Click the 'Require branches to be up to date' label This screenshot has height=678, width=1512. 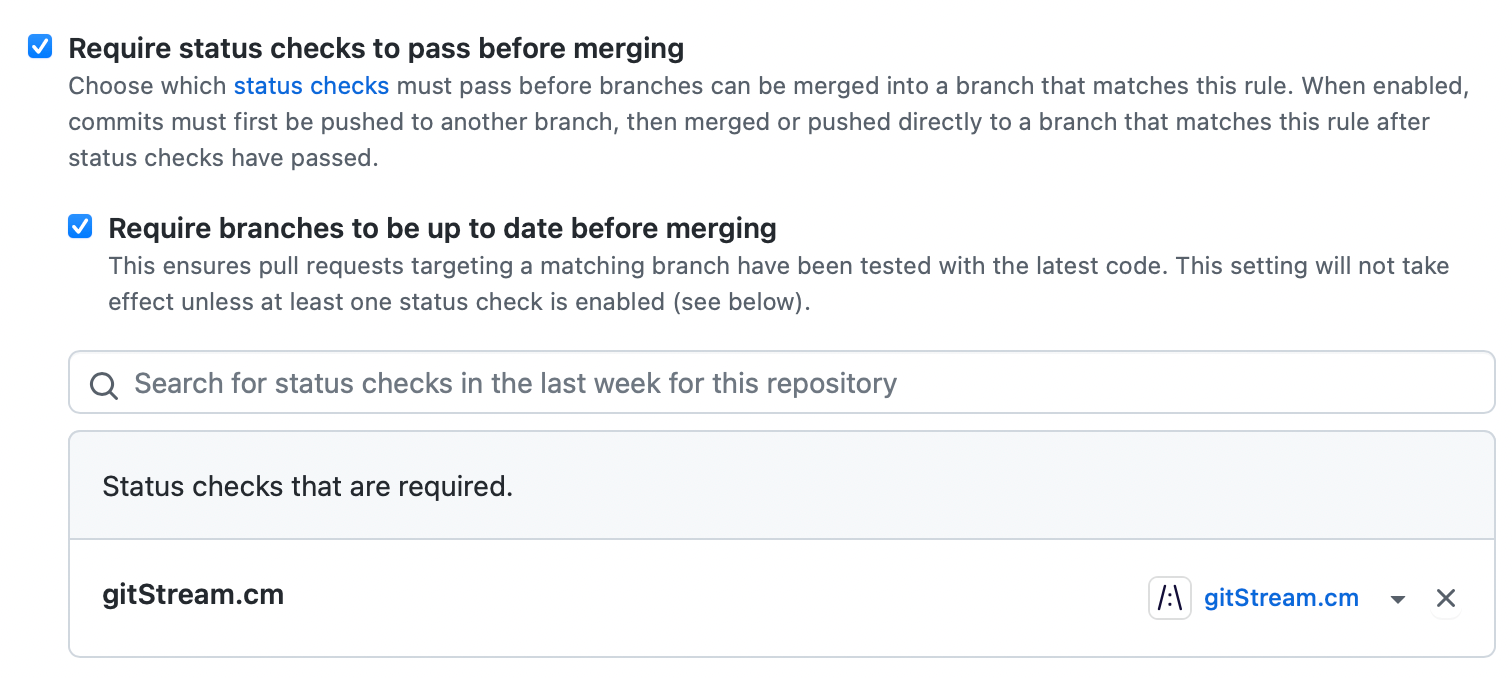(x=442, y=228)
